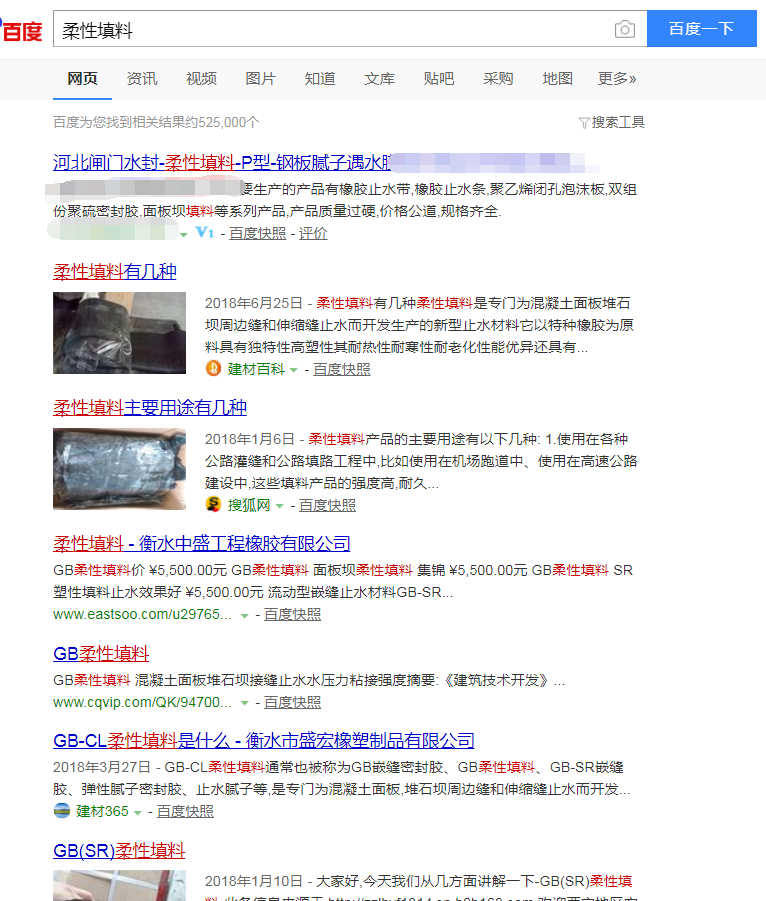The height and width of the screenshot is (901, 766).
Task: Open 百度快照 of the first ad result
Action: 257,233
